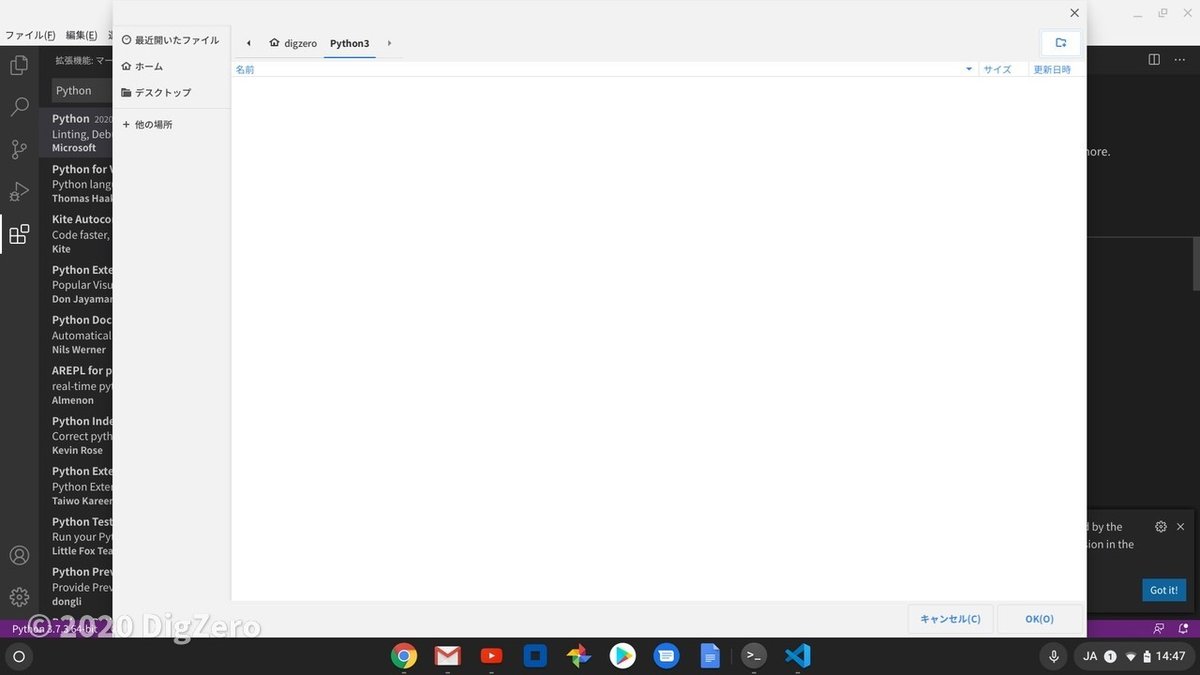Screen dimensions: 1200x675
Task: Go back with the left arrow in path bar
Action: coord(248,43)
